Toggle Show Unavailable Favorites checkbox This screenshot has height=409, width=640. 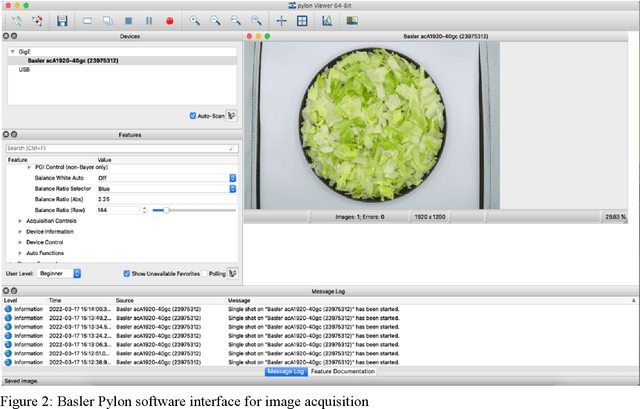coord(128,273)
